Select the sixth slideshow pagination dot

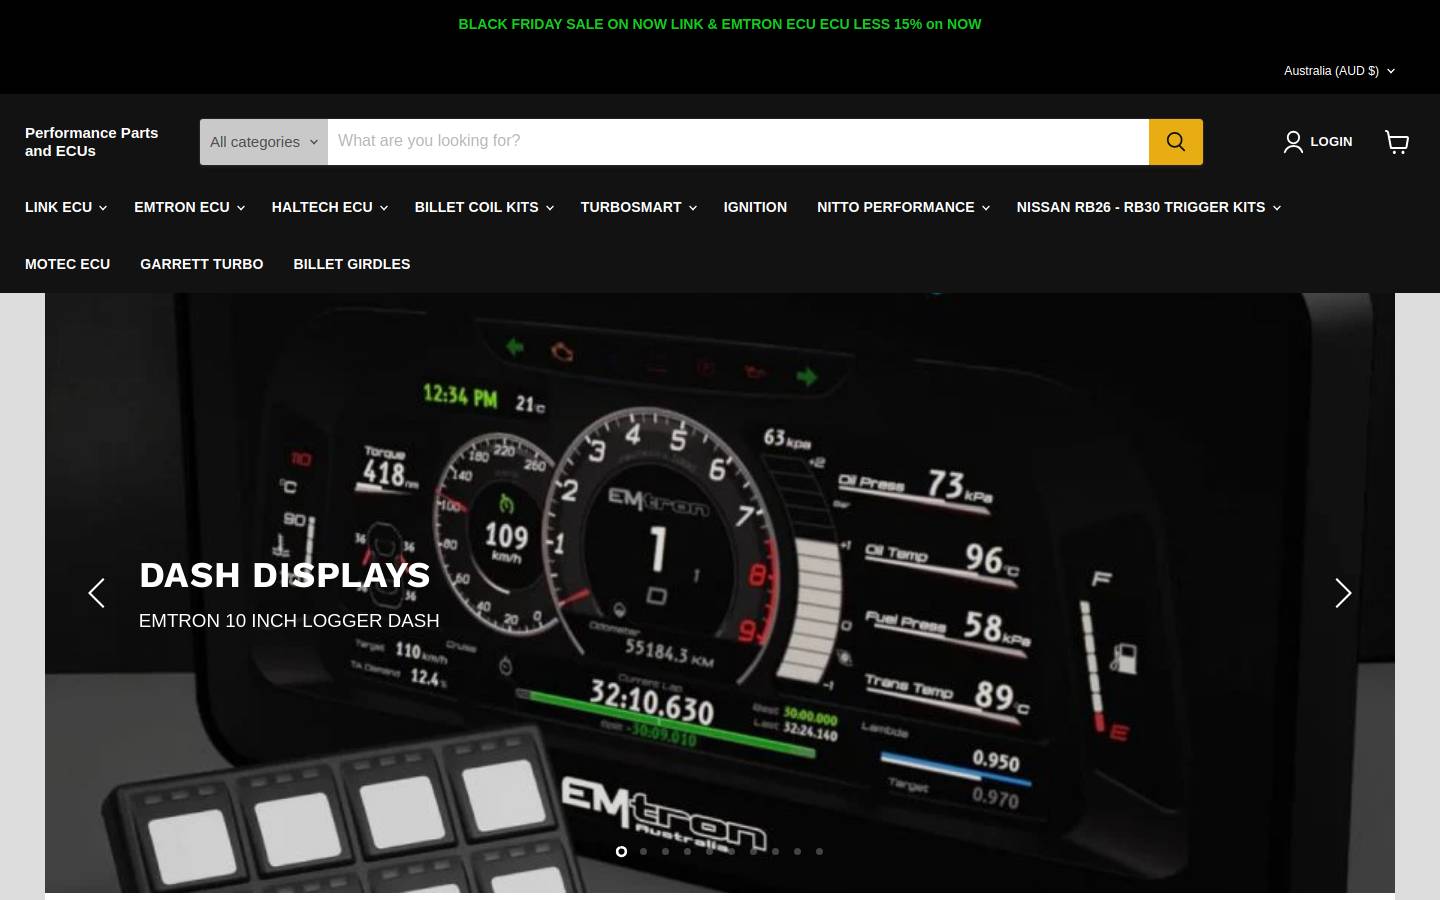click(x=731, y=851)
